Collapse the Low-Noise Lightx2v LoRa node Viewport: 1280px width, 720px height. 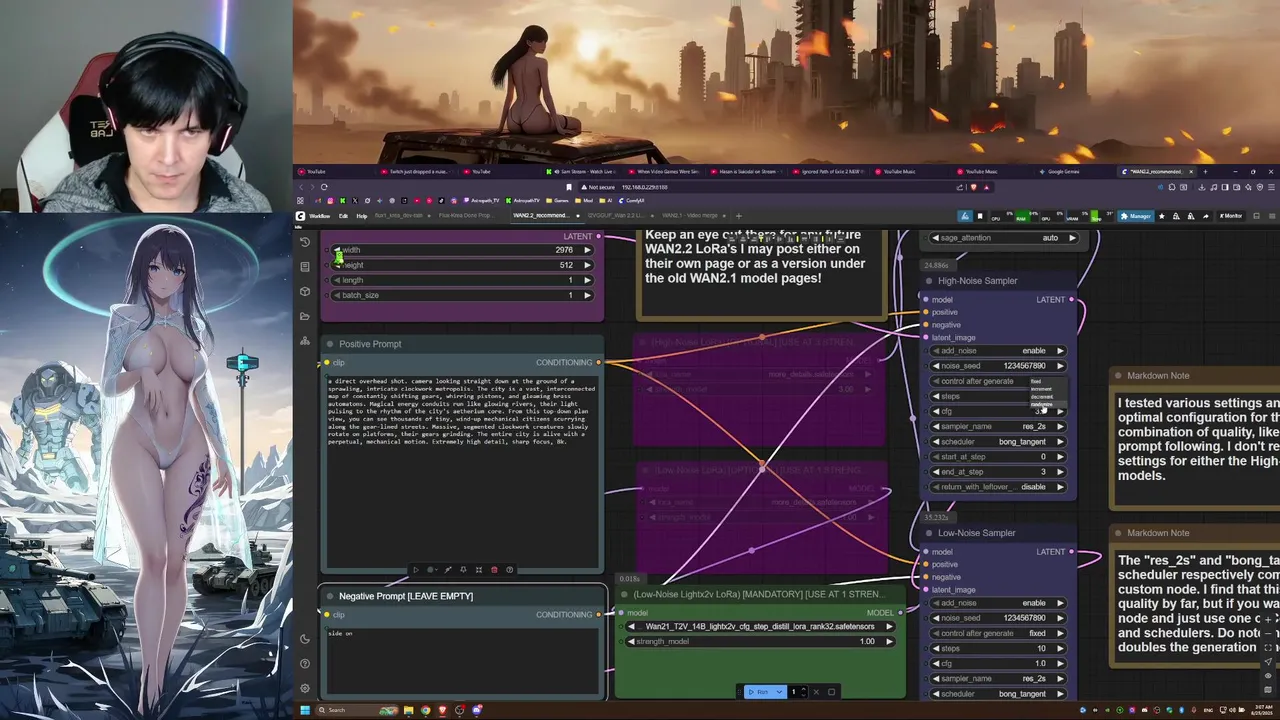click(x=624, y=594)
